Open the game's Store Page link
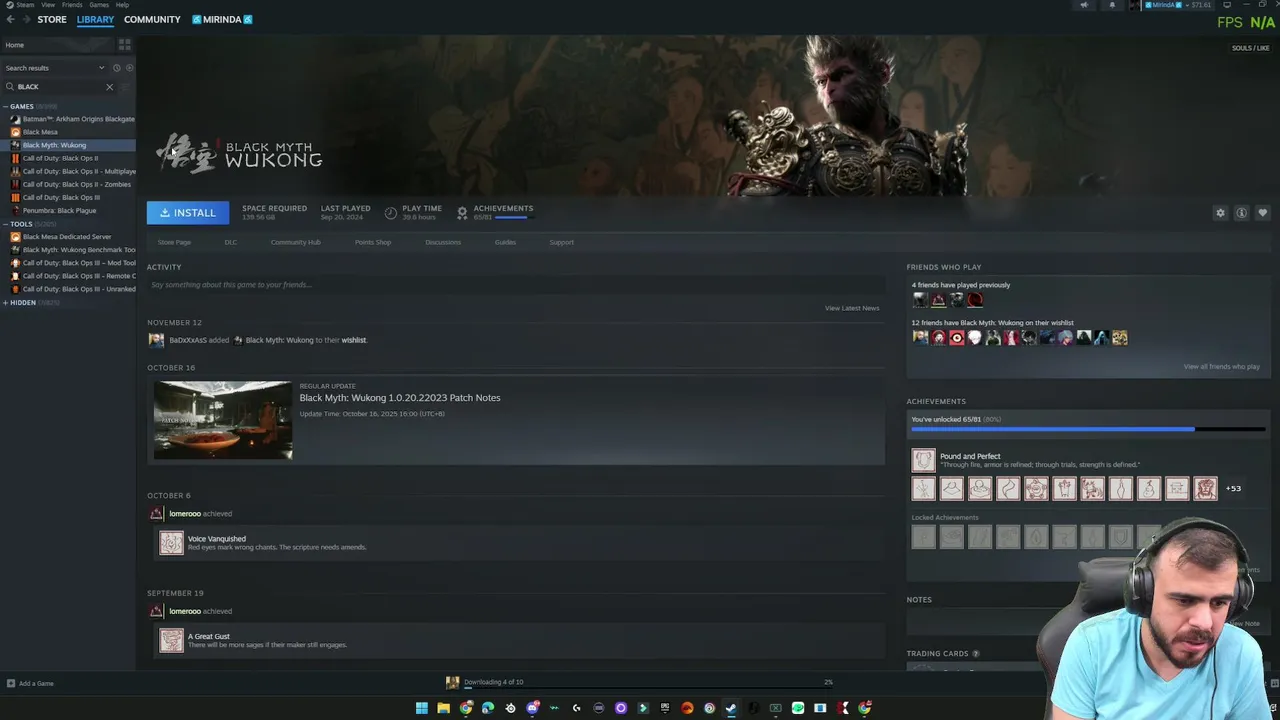This screenshot has height=720, width=1280. point(174,242)
